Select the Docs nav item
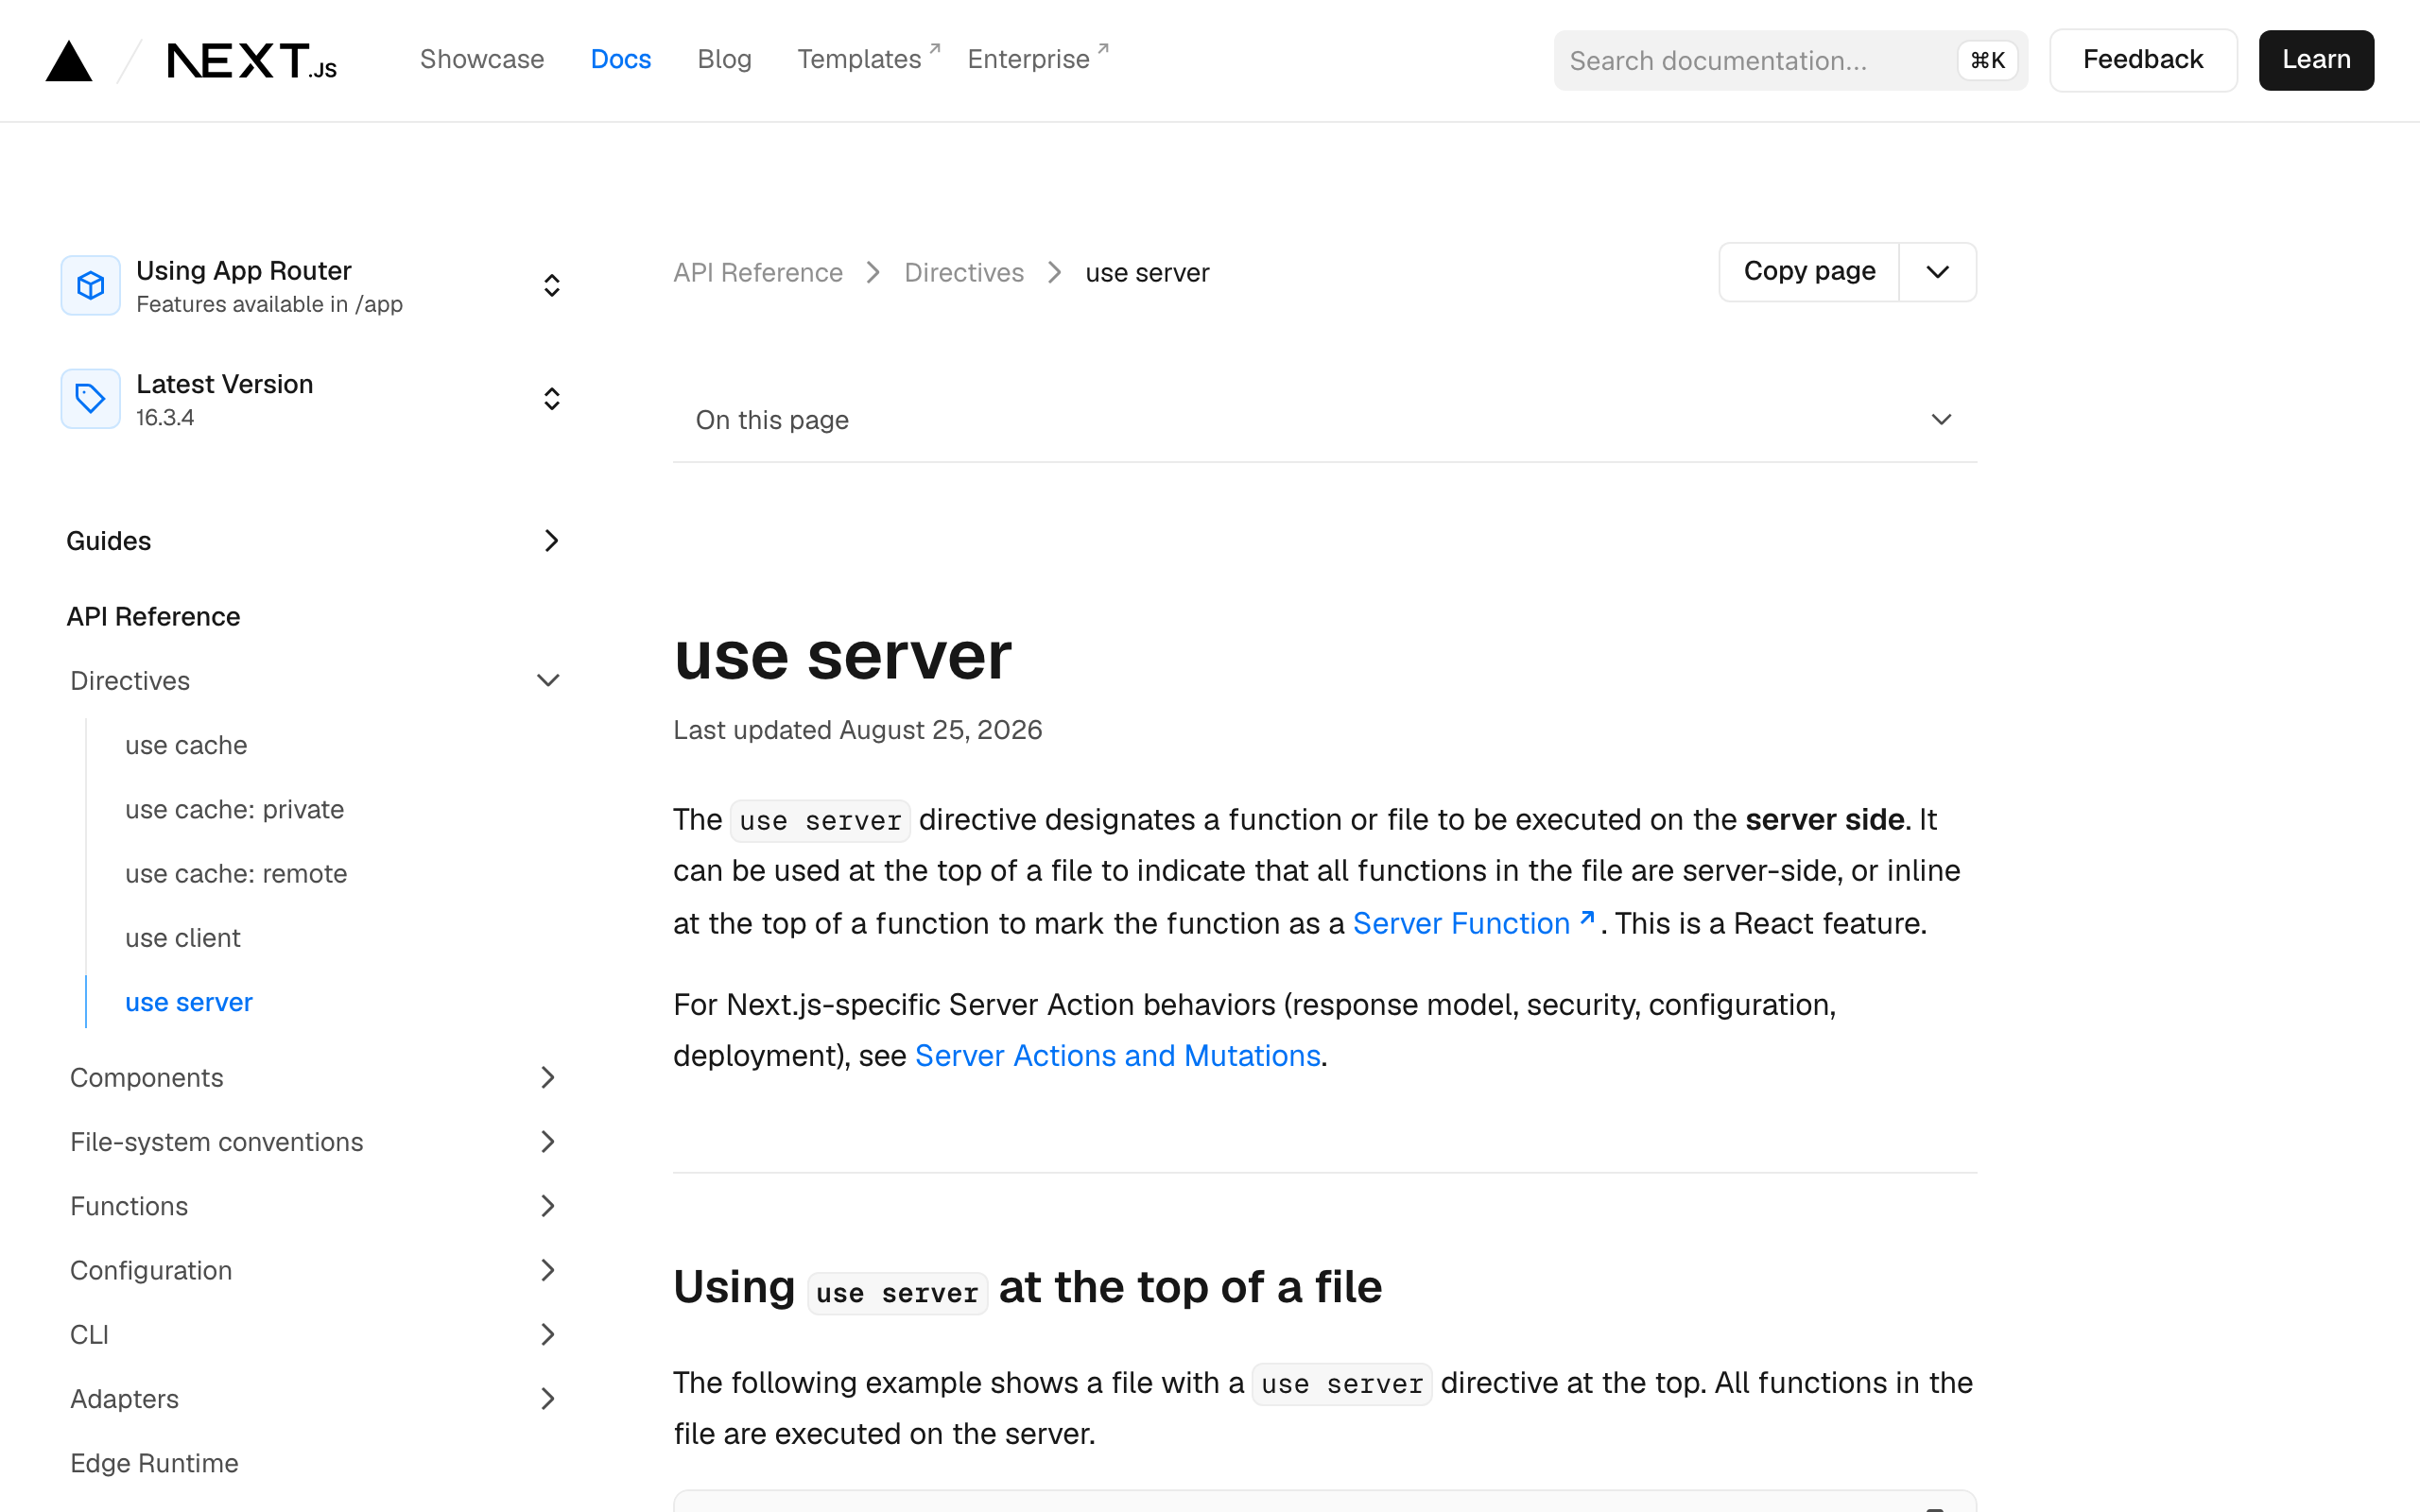Image resolution: width=2420 pixels, height=1512 pixels. (621, 59)
